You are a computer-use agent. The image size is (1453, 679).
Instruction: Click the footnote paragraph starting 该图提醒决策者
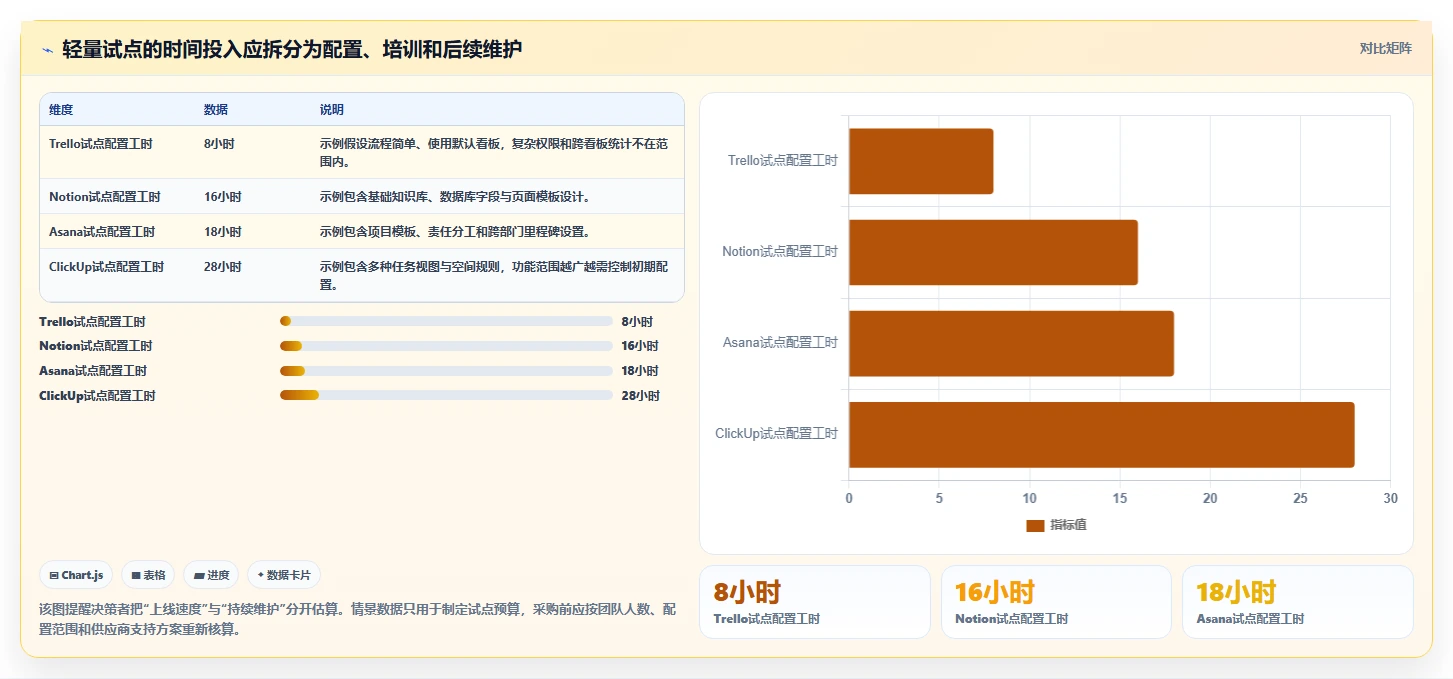(x=357, y=620)
